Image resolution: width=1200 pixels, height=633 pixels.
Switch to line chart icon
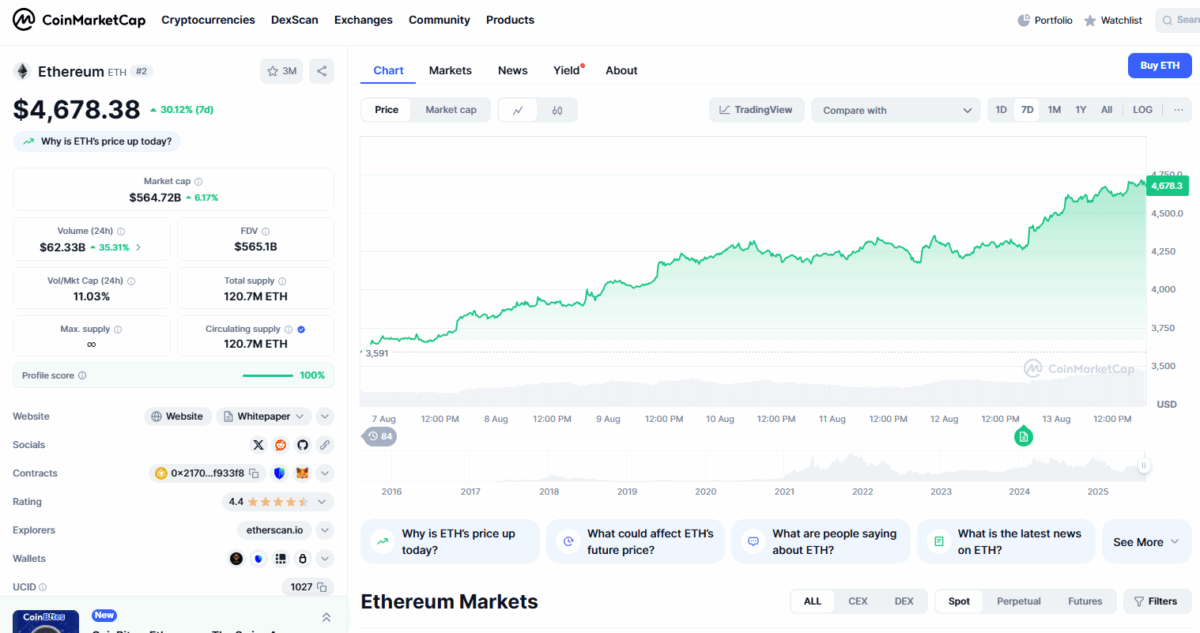[x=518, y=110]
